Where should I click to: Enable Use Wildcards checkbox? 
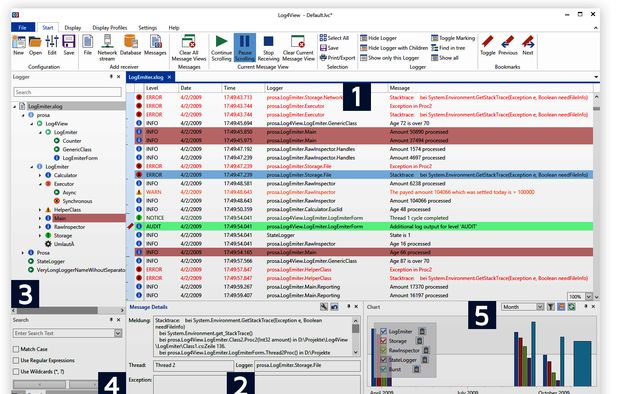pos(16,371)
